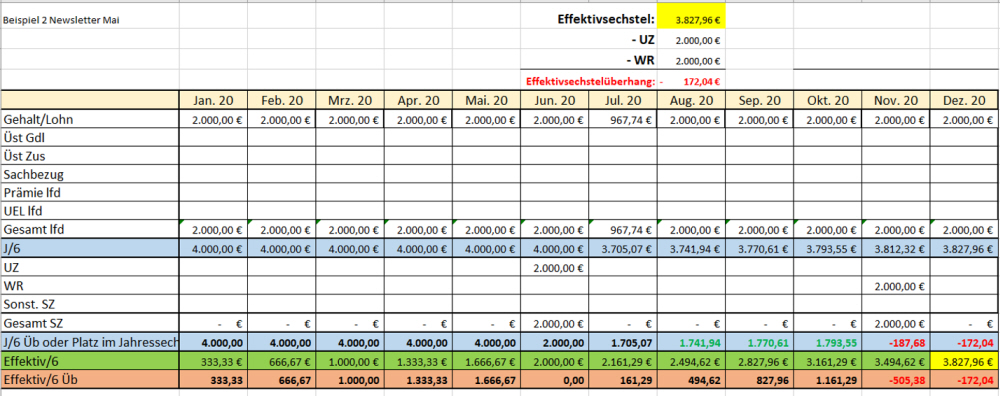Select the J/6 value 3.741,94 €
Image resolution: width=1000 pixels, height=396 pixels.
(x=691, y=249)
